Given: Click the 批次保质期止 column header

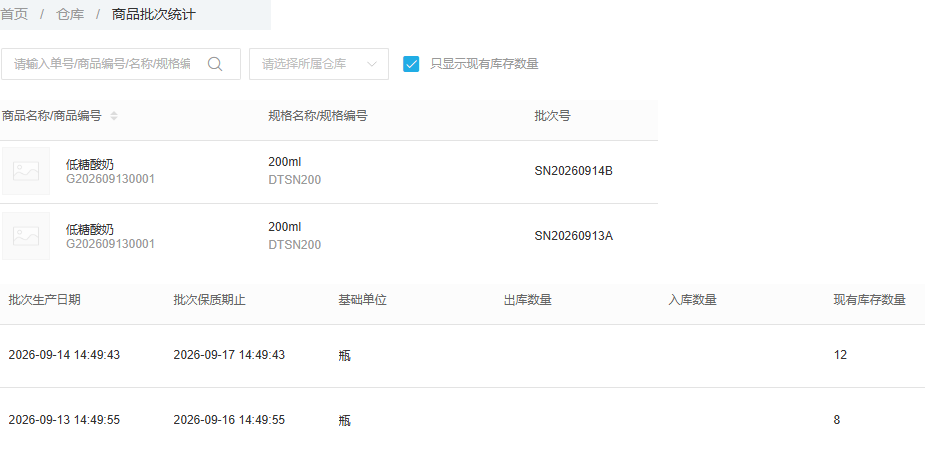Looking at the screenshot, I should (209, 300).
